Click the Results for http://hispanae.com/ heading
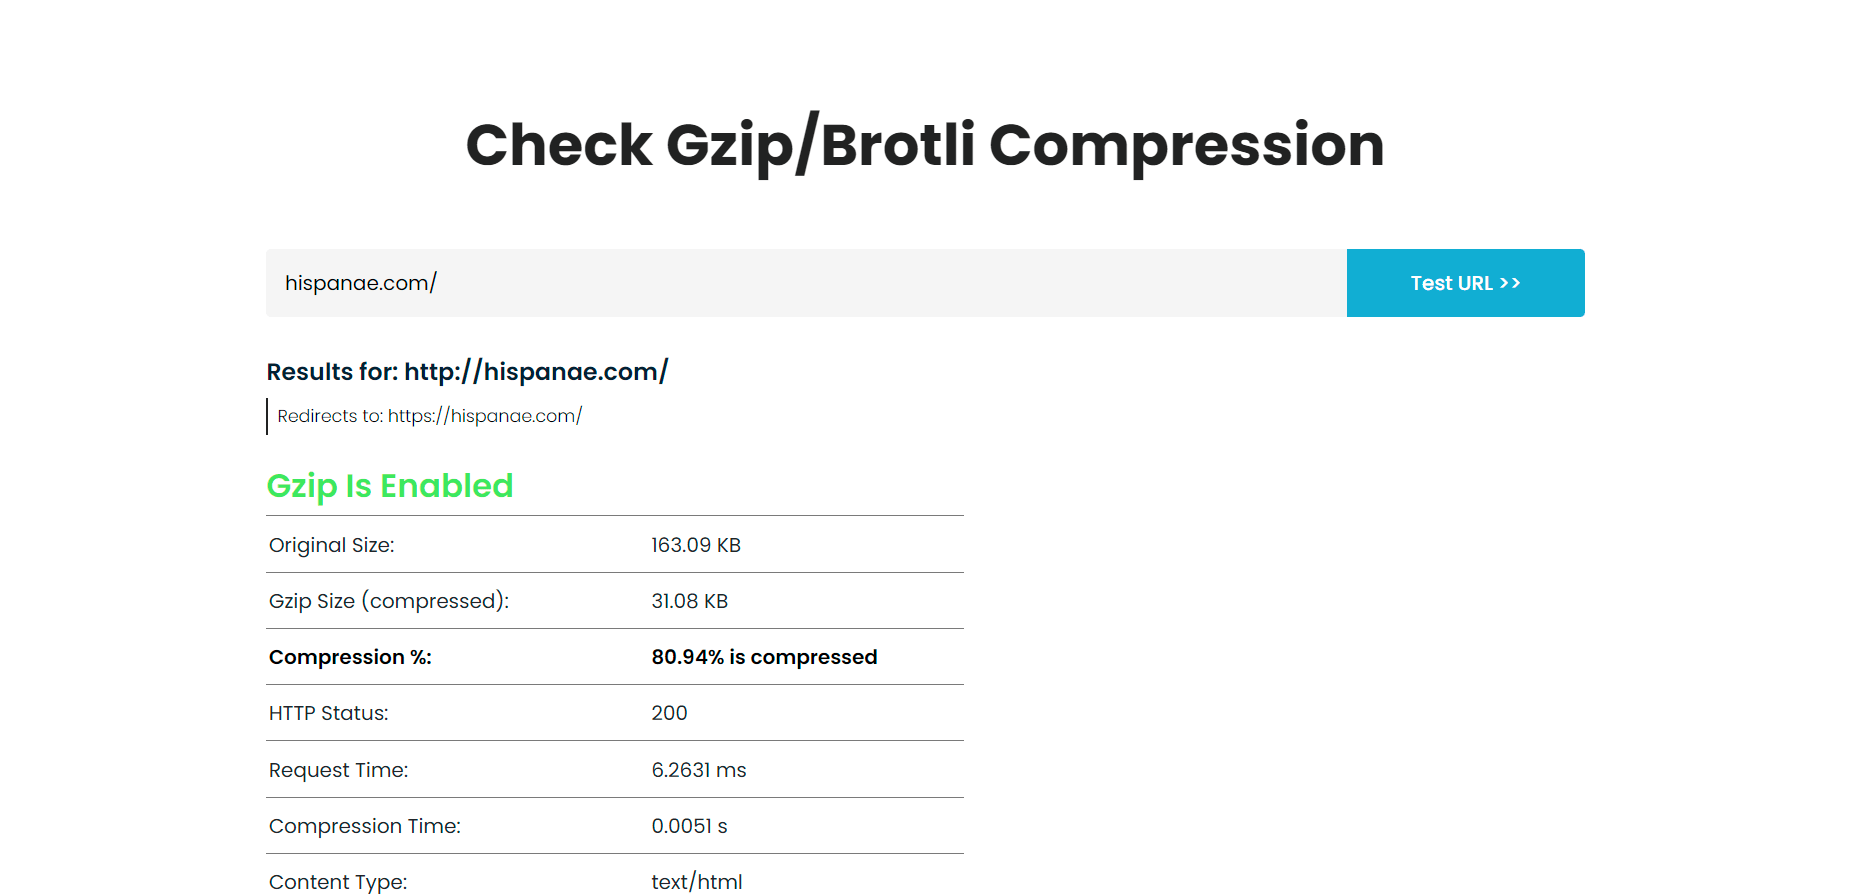1851x894 pixels. pyautogui.click(x=467, y=372)
